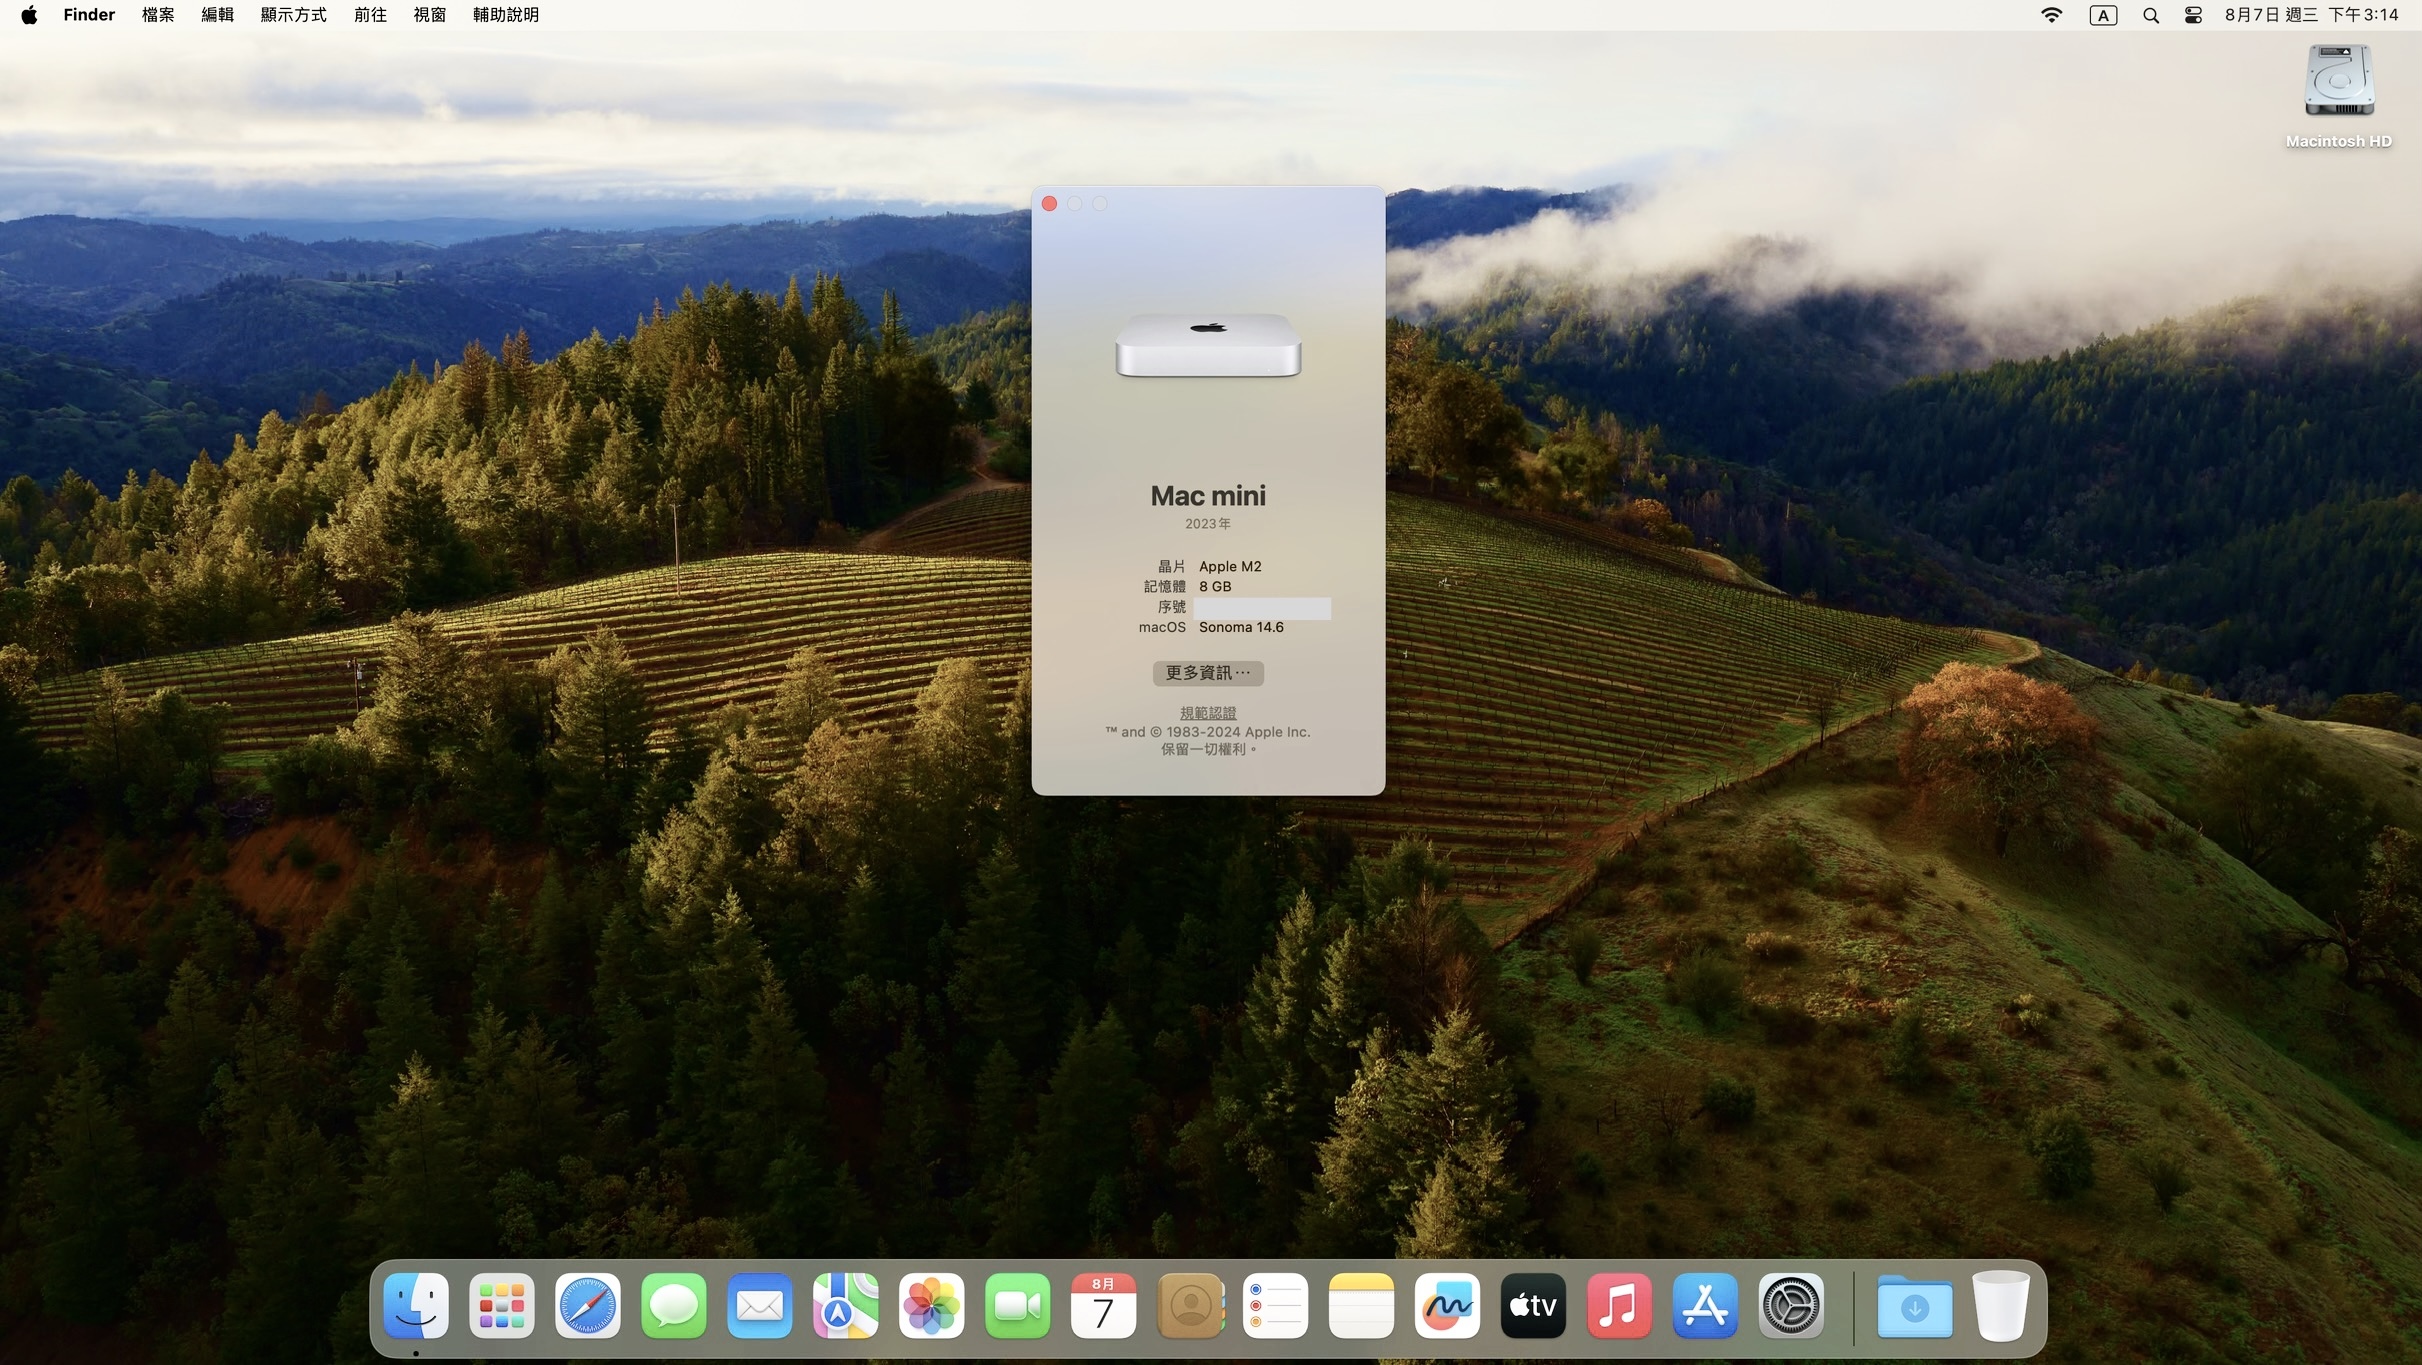Open Control Center in menu bar

[2193, 15]
